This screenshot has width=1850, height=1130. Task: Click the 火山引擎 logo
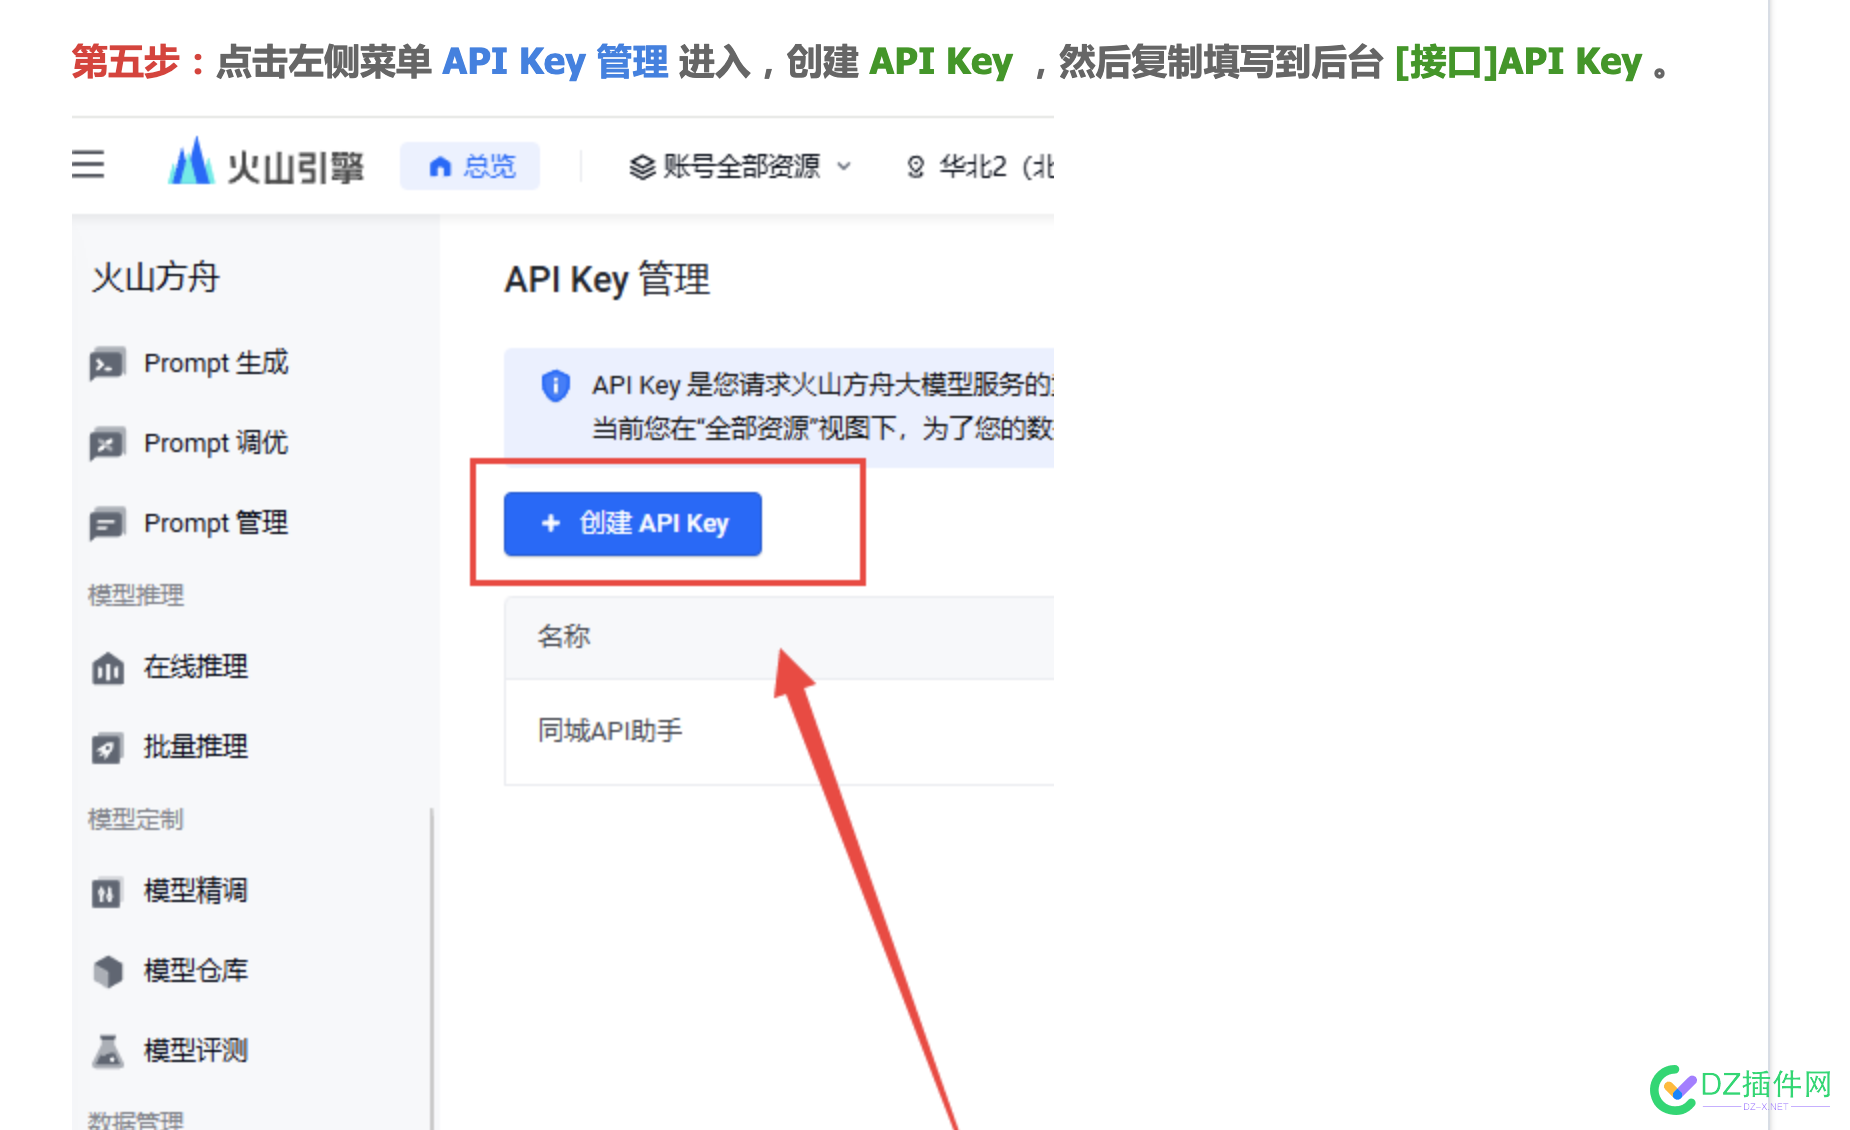tap(266, 164)
